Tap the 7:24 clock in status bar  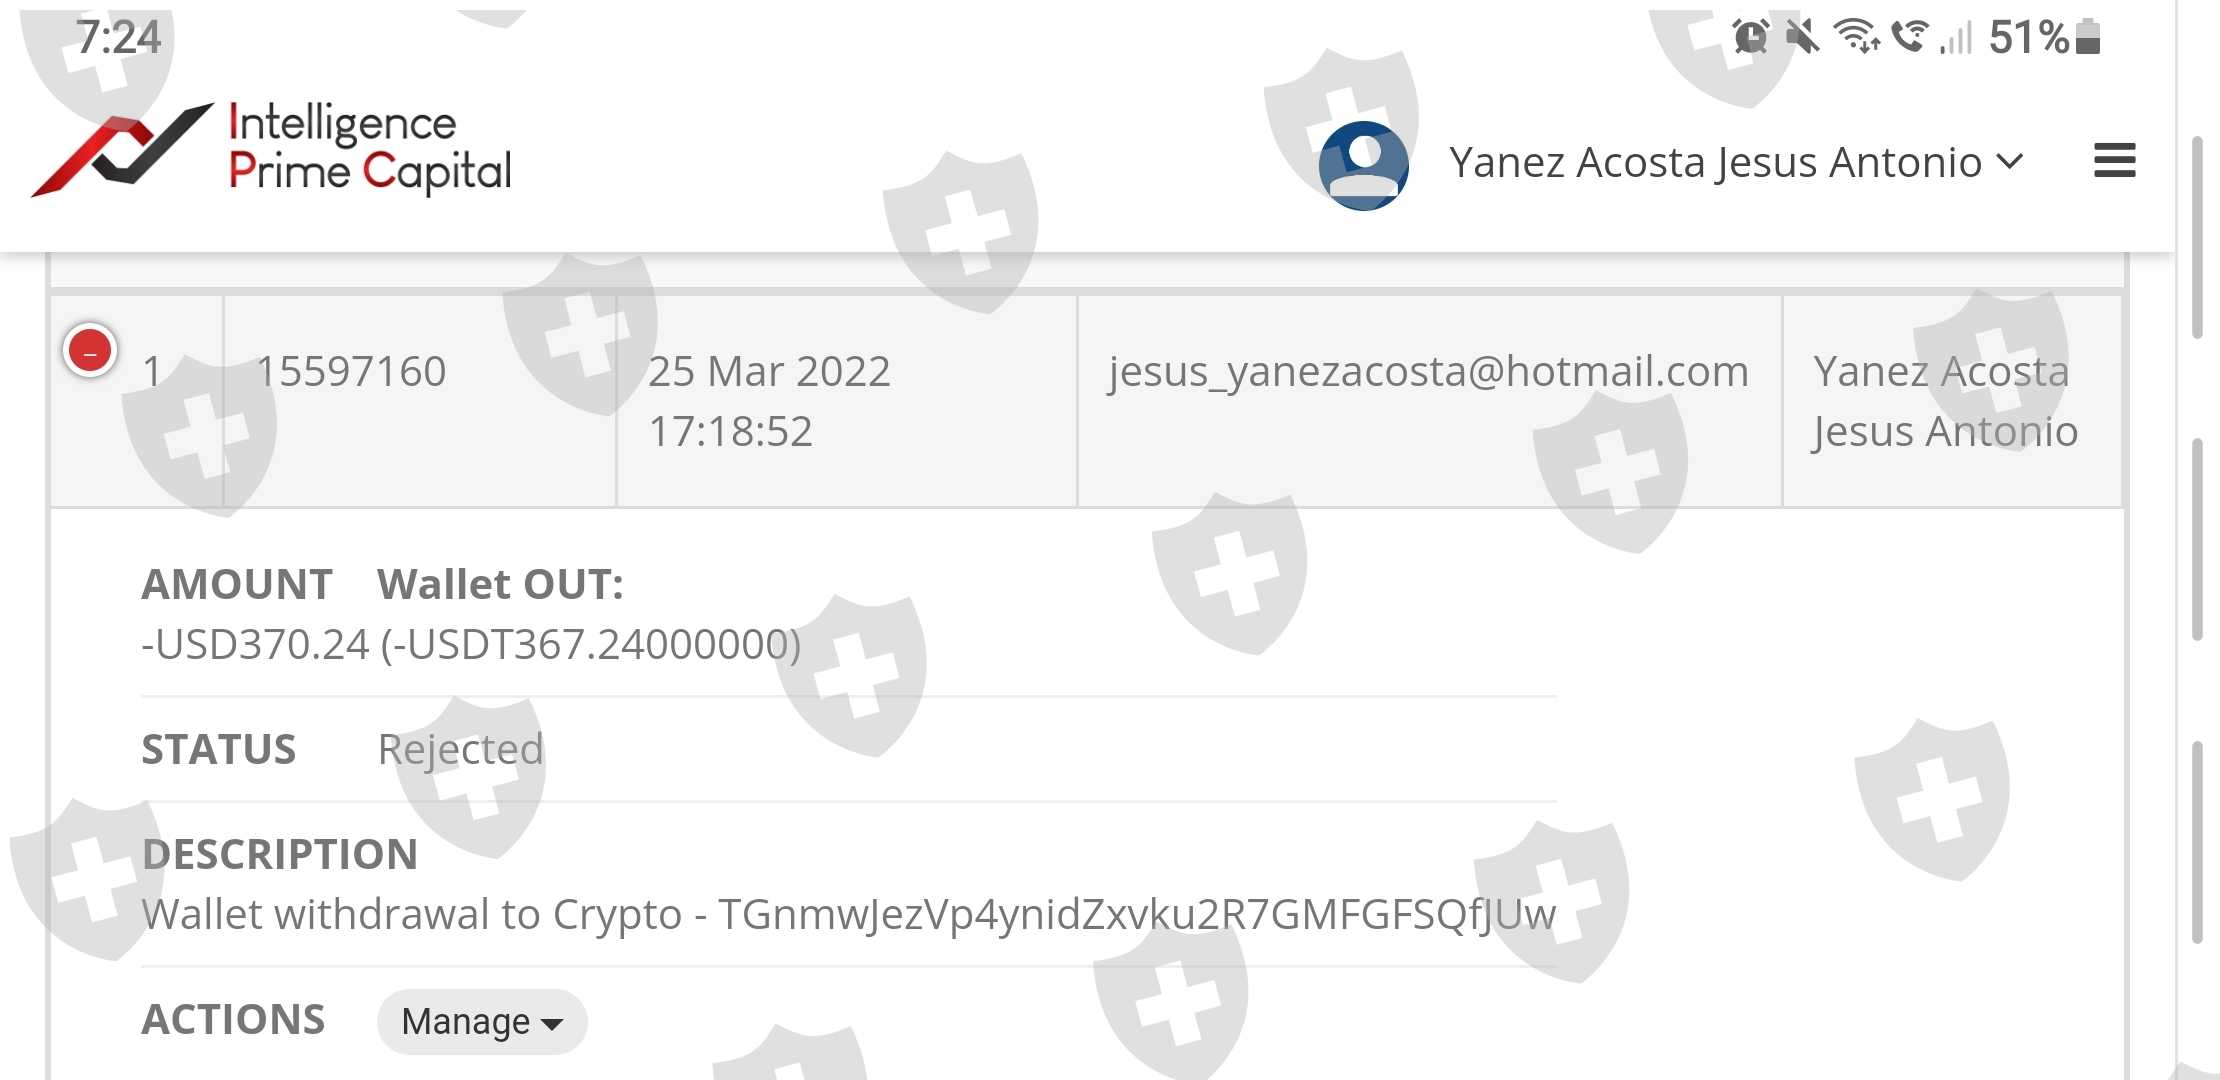[118, 37]
